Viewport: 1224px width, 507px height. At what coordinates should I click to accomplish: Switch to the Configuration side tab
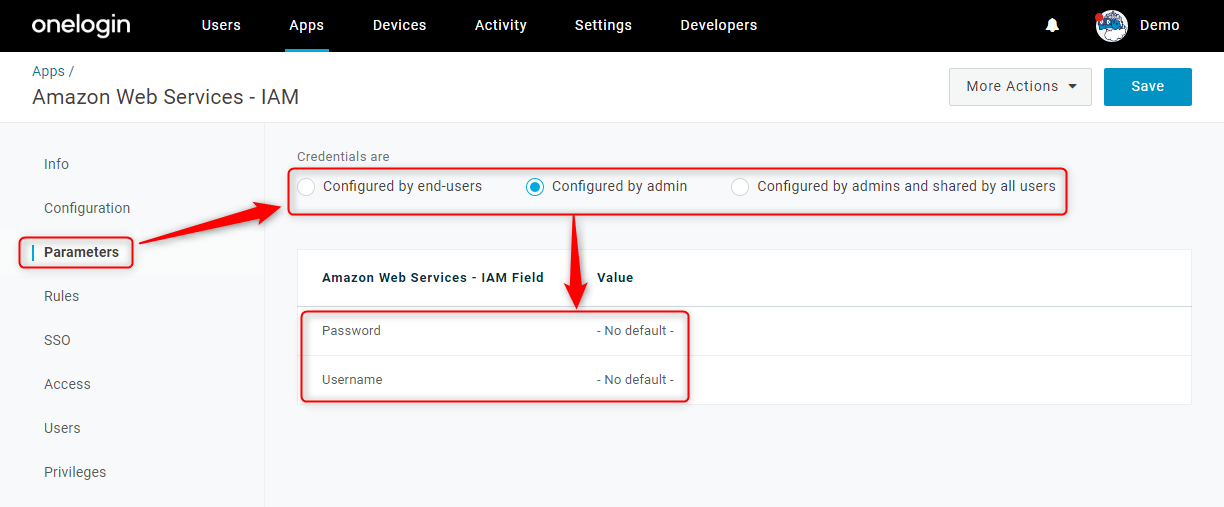[x=87, y=208]
